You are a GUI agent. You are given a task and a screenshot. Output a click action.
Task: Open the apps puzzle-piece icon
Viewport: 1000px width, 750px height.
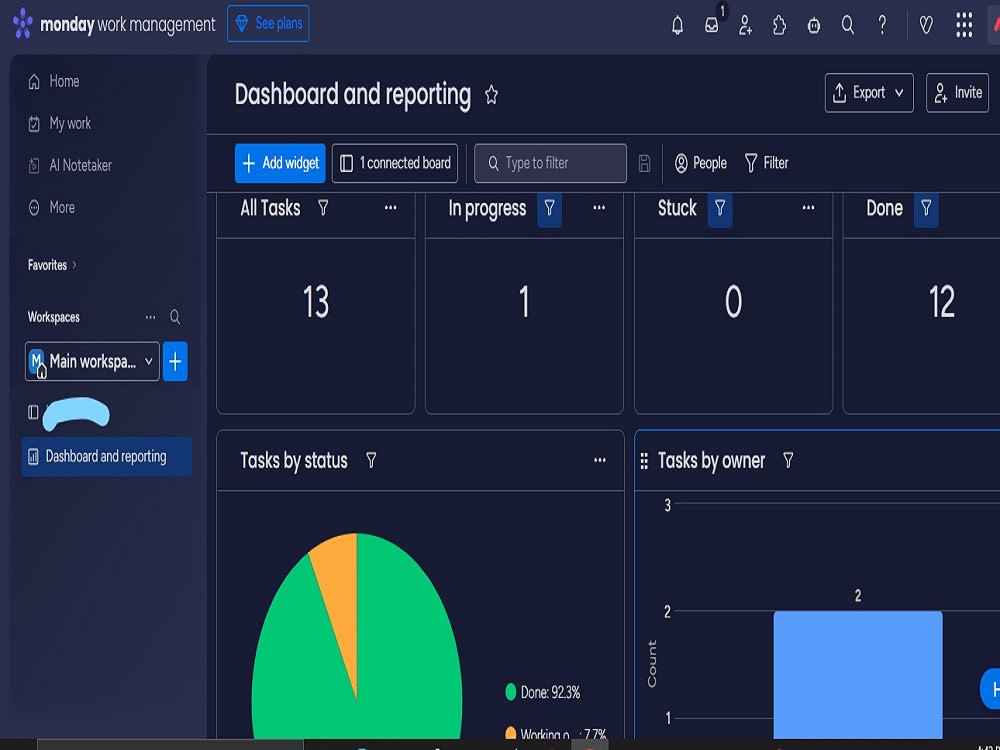(779, 25)
